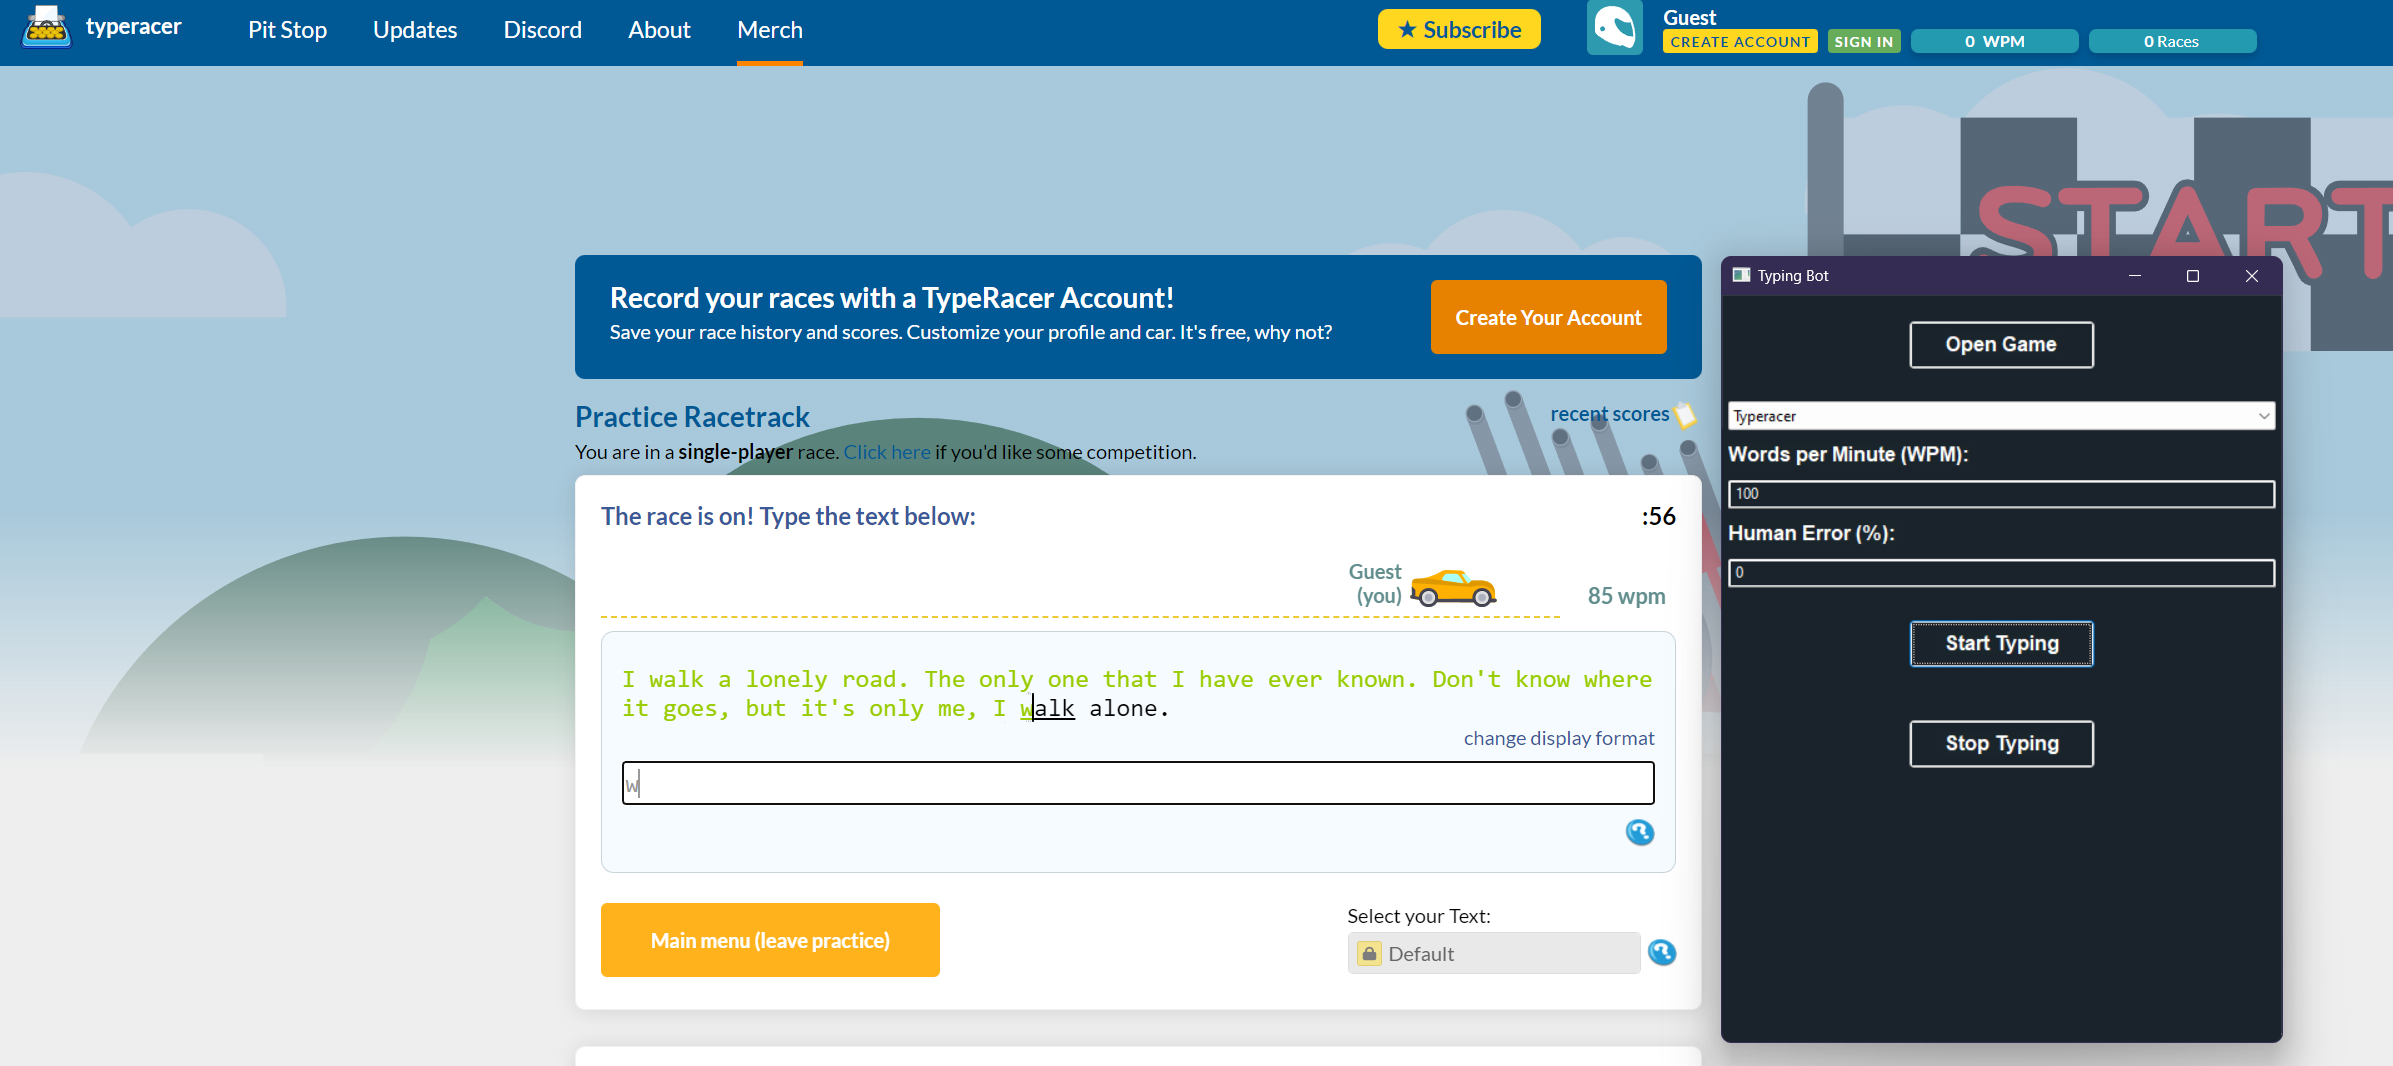
Task: Expand the Typeracer game dropdown in Typing Bot
Action: coord(2001,416)
